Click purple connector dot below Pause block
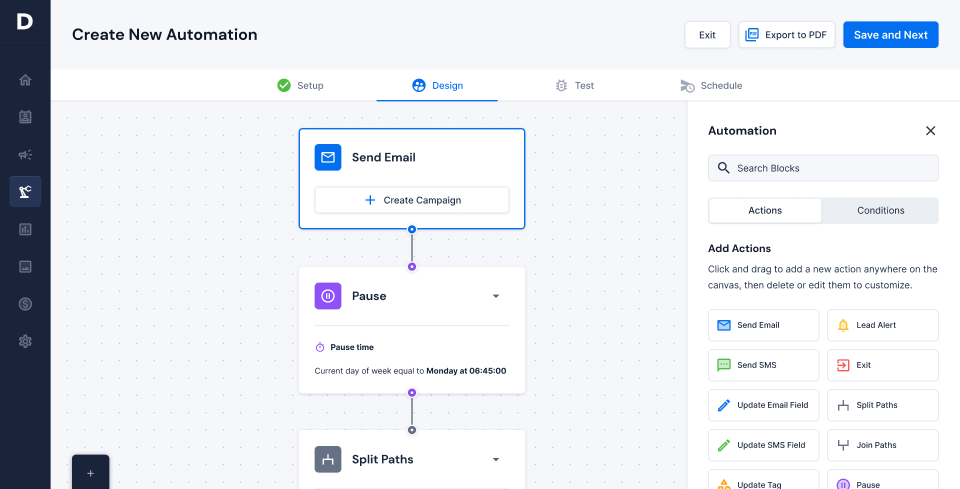 pos(412,393)
